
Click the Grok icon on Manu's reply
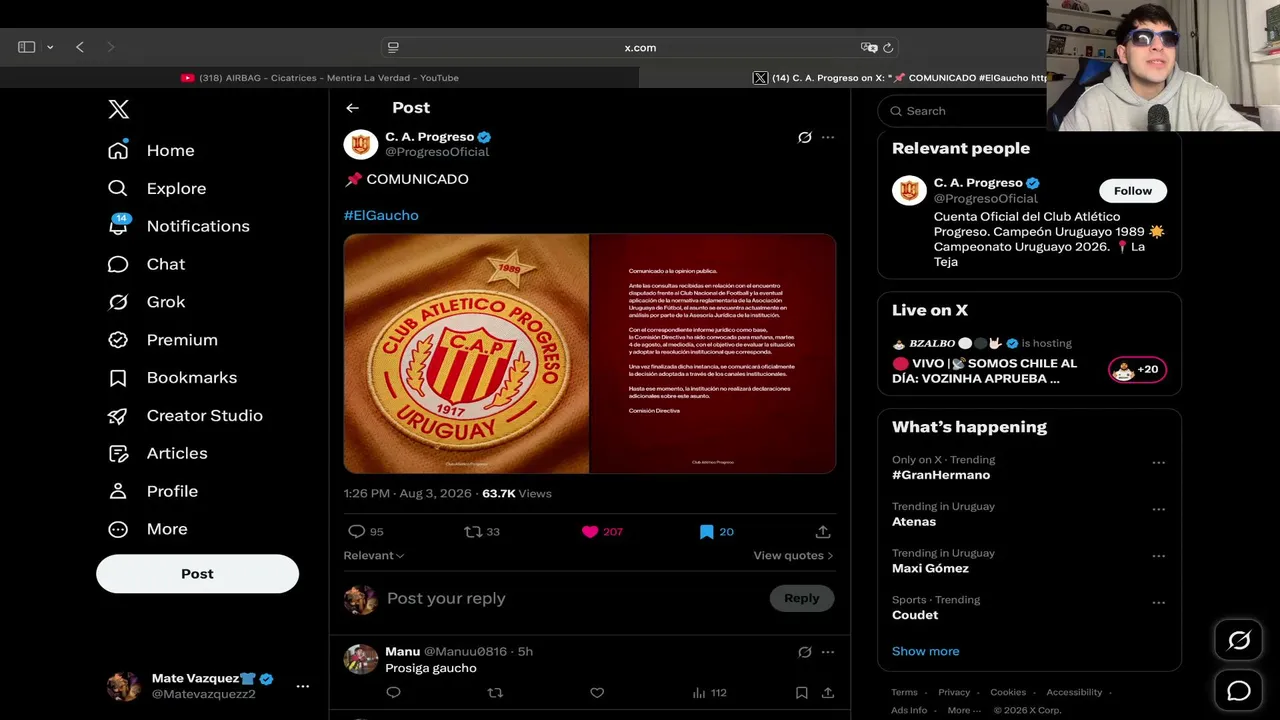[x=804, y=652]
